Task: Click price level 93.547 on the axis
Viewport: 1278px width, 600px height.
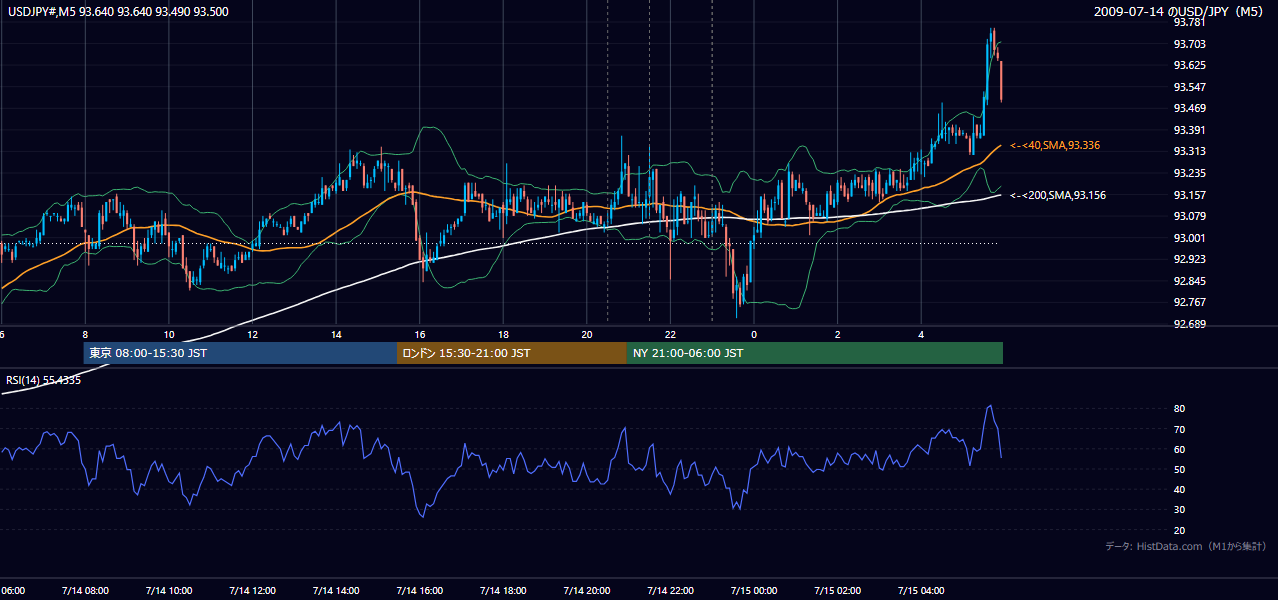Action: click(x=1189, y=87)
